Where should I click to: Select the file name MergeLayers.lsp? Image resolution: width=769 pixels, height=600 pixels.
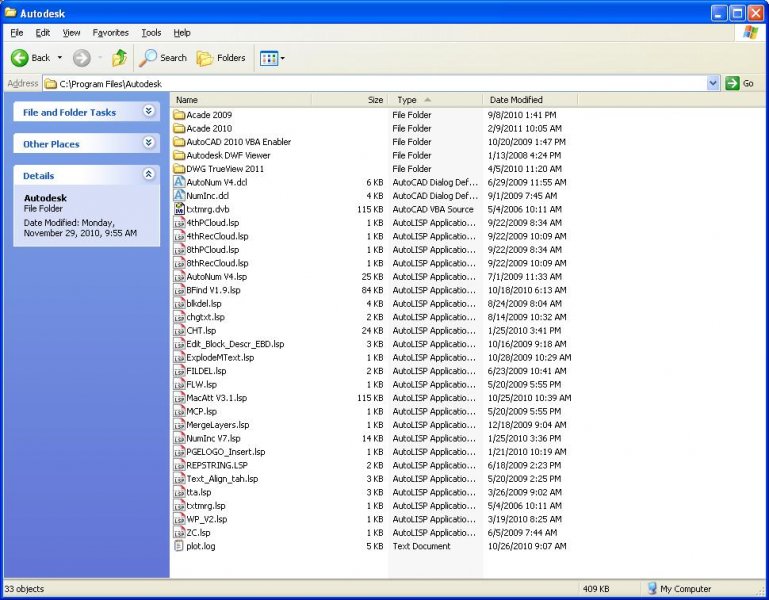218,425
